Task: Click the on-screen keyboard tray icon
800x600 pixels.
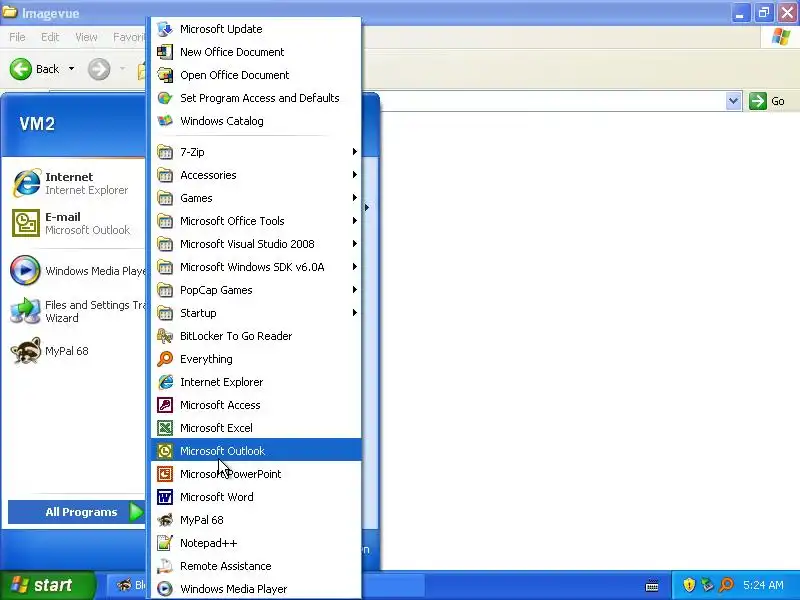Action: coord(652,585)
